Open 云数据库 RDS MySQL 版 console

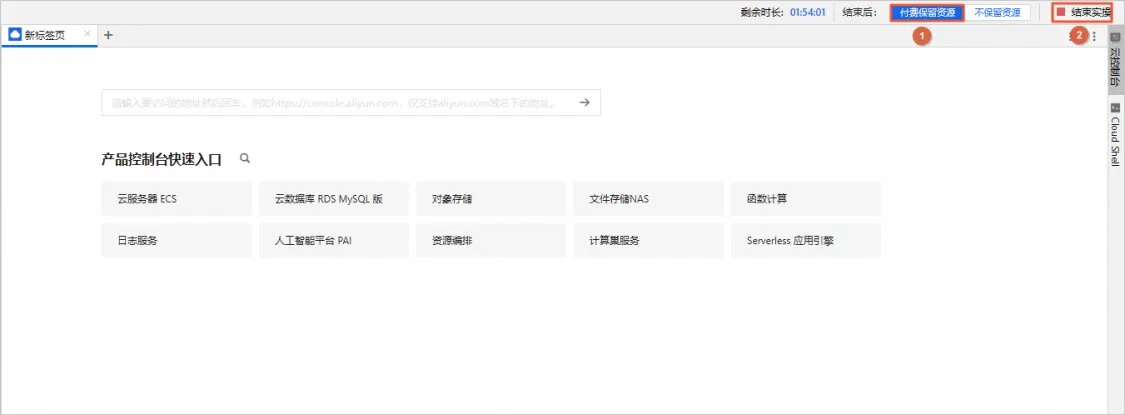pos(333,199)
